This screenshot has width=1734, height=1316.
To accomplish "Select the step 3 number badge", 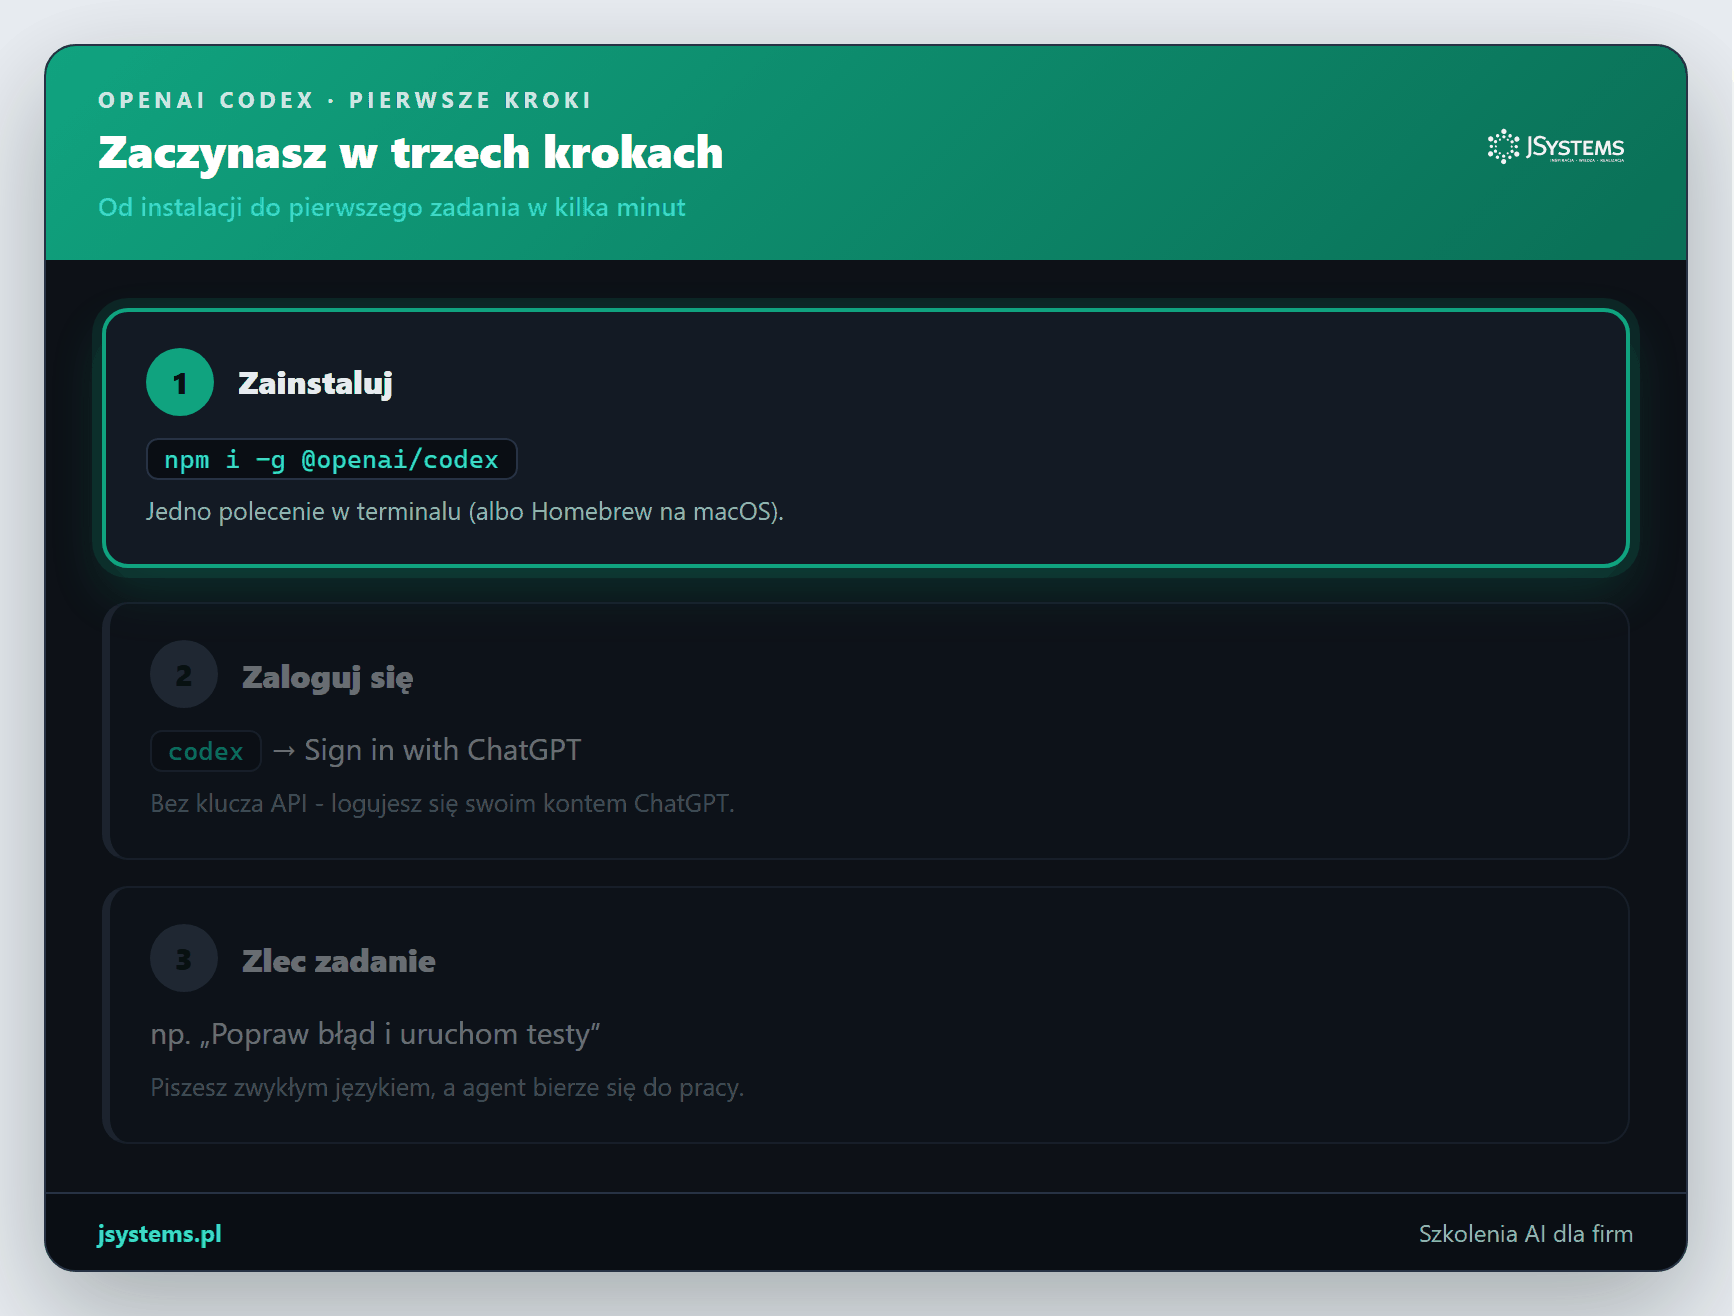I will pyautogui.click(x=184, y=958).
